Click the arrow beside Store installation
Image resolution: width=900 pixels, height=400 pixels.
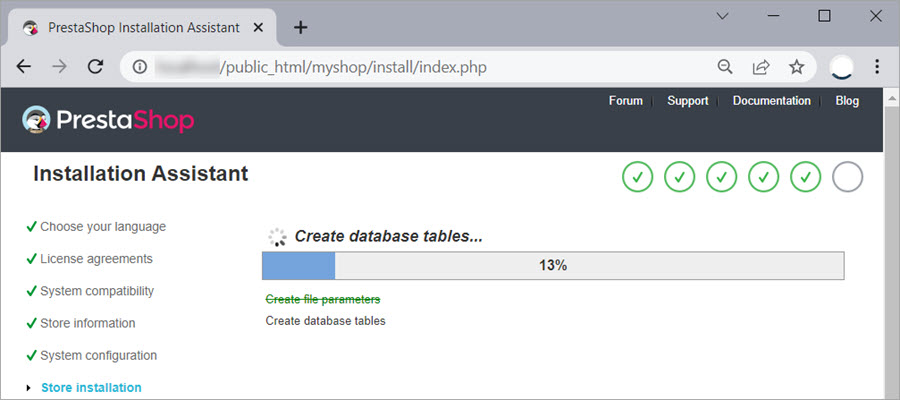29,388
